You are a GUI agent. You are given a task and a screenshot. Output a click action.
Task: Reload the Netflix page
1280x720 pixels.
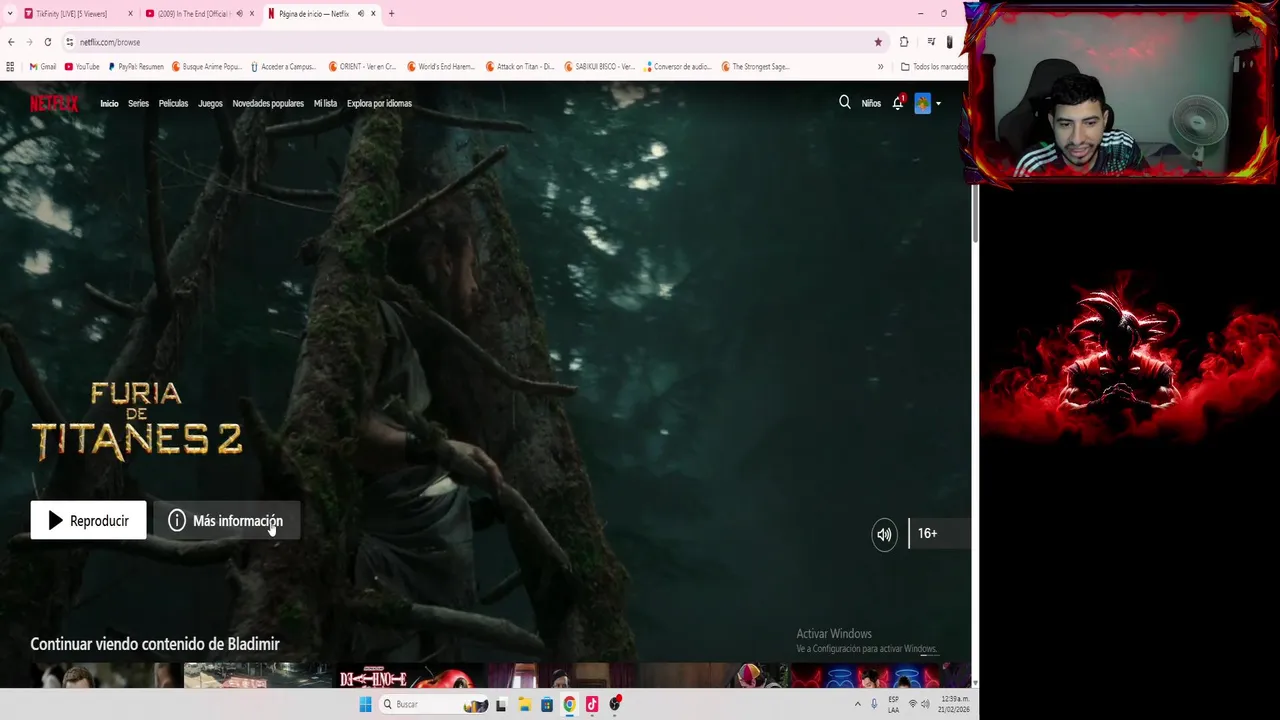47,42
